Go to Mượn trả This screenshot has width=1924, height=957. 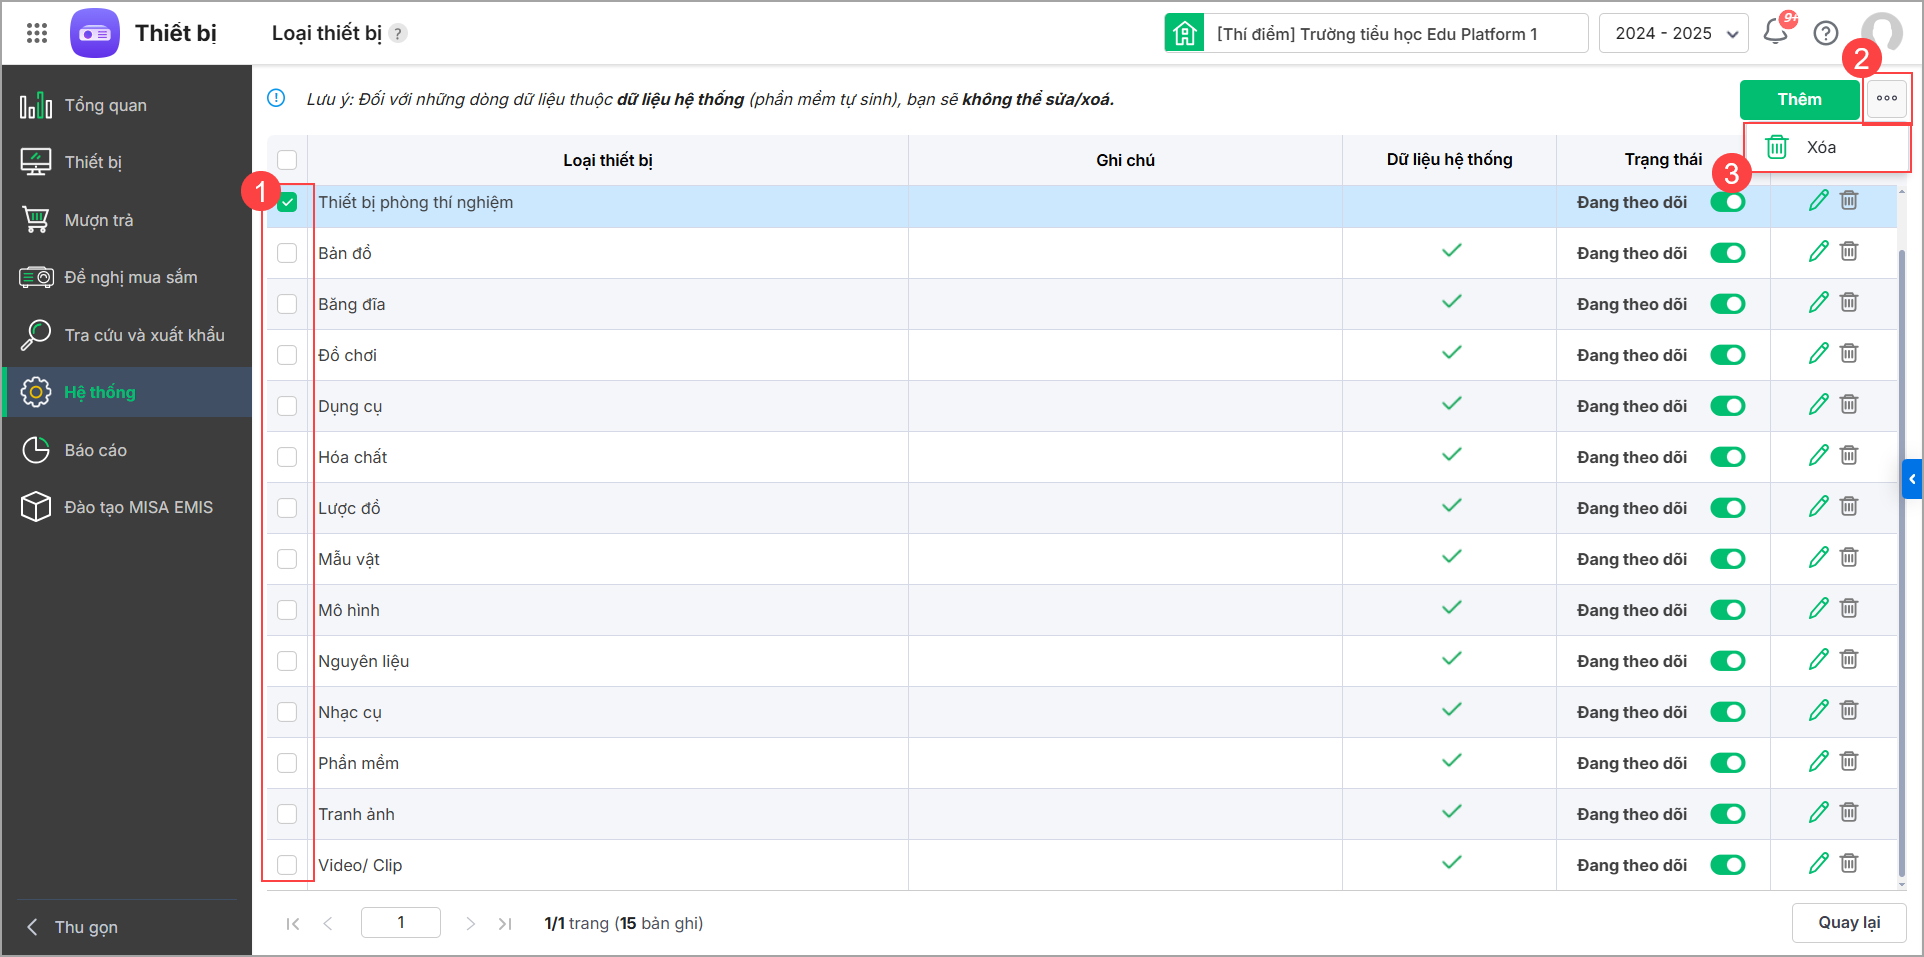coord(127,220)
